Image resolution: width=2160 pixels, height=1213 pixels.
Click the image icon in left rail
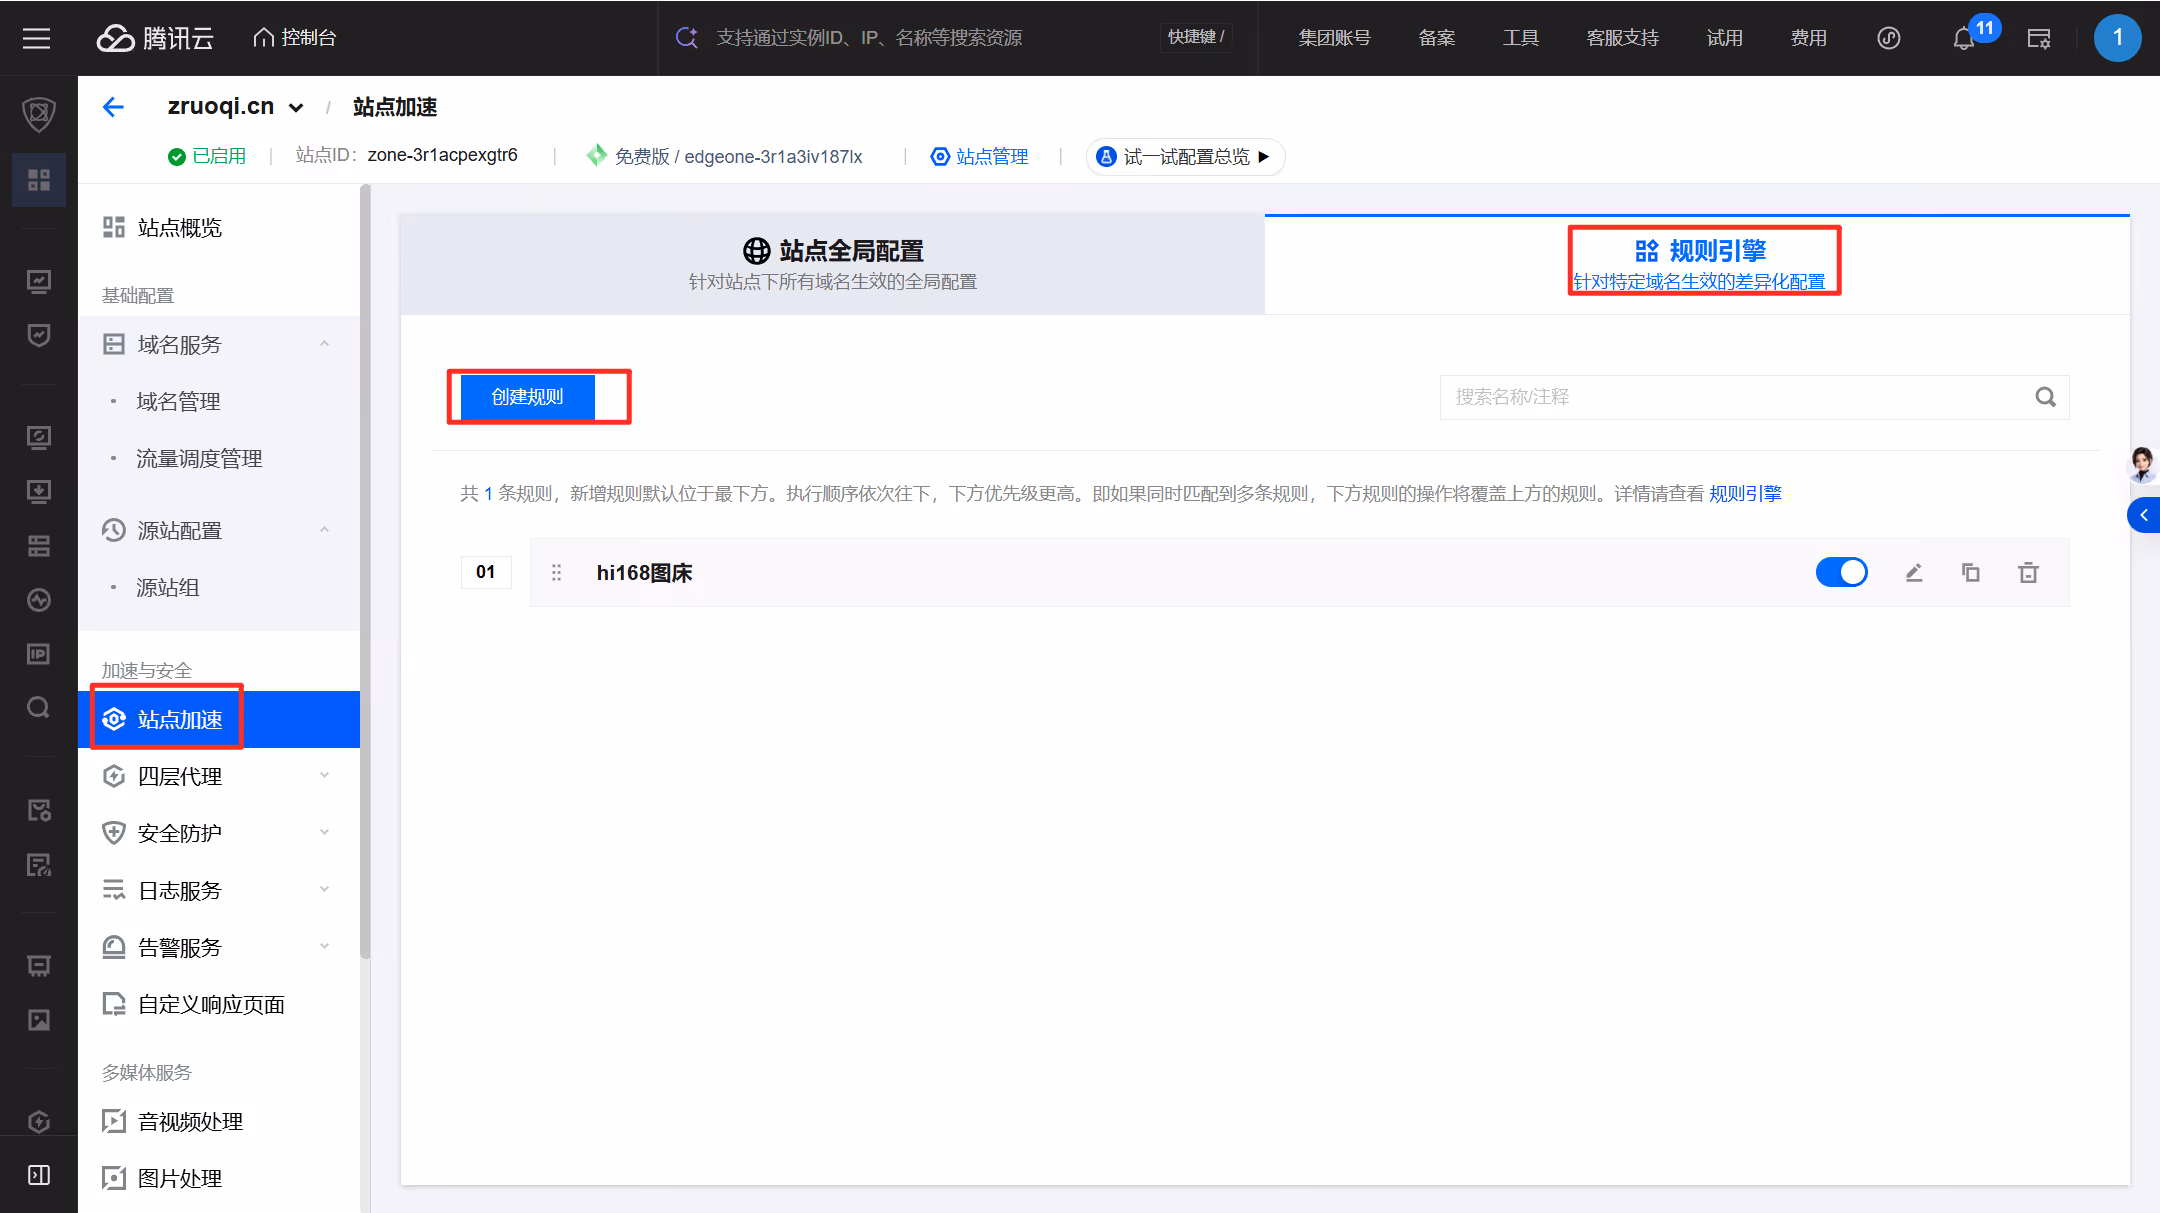(39, 1020)
